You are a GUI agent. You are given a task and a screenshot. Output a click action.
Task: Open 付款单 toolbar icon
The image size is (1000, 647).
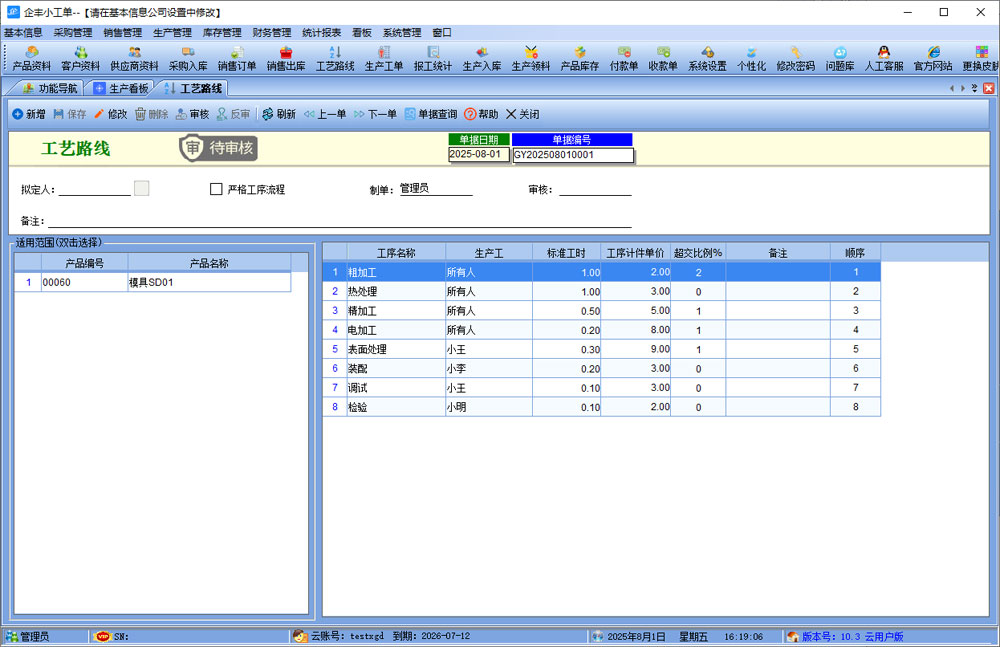coord(624,59)
